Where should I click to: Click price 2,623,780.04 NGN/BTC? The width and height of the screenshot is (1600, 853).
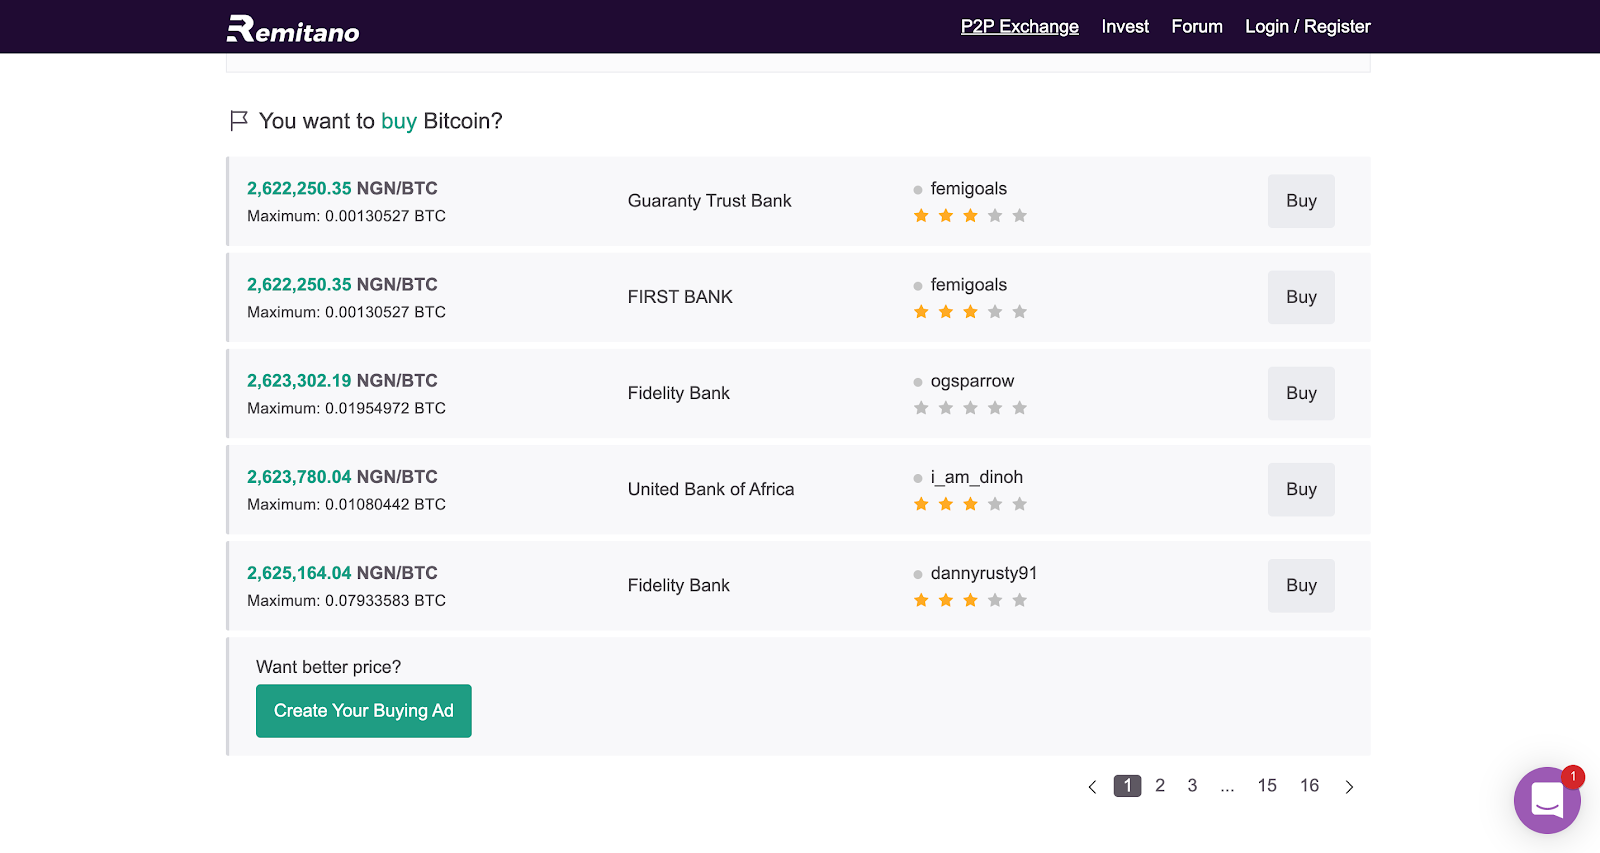[x=342, y=477]
